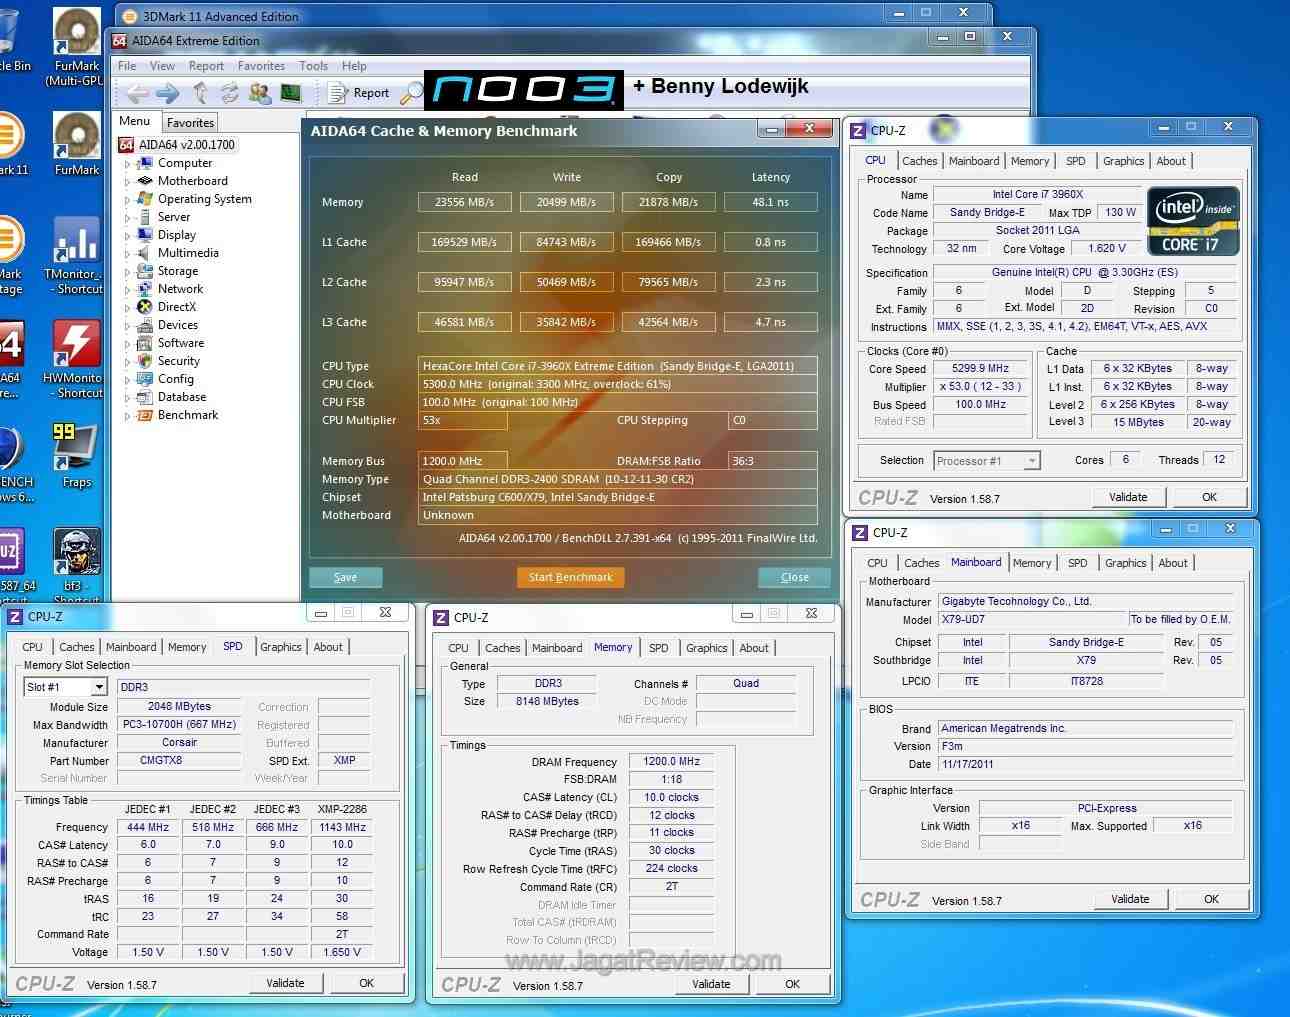This screenshot has width=1290, height=1017.
Task: Click the Refresh icon in AIDA64 toolbar
Action: click(230, 93)
